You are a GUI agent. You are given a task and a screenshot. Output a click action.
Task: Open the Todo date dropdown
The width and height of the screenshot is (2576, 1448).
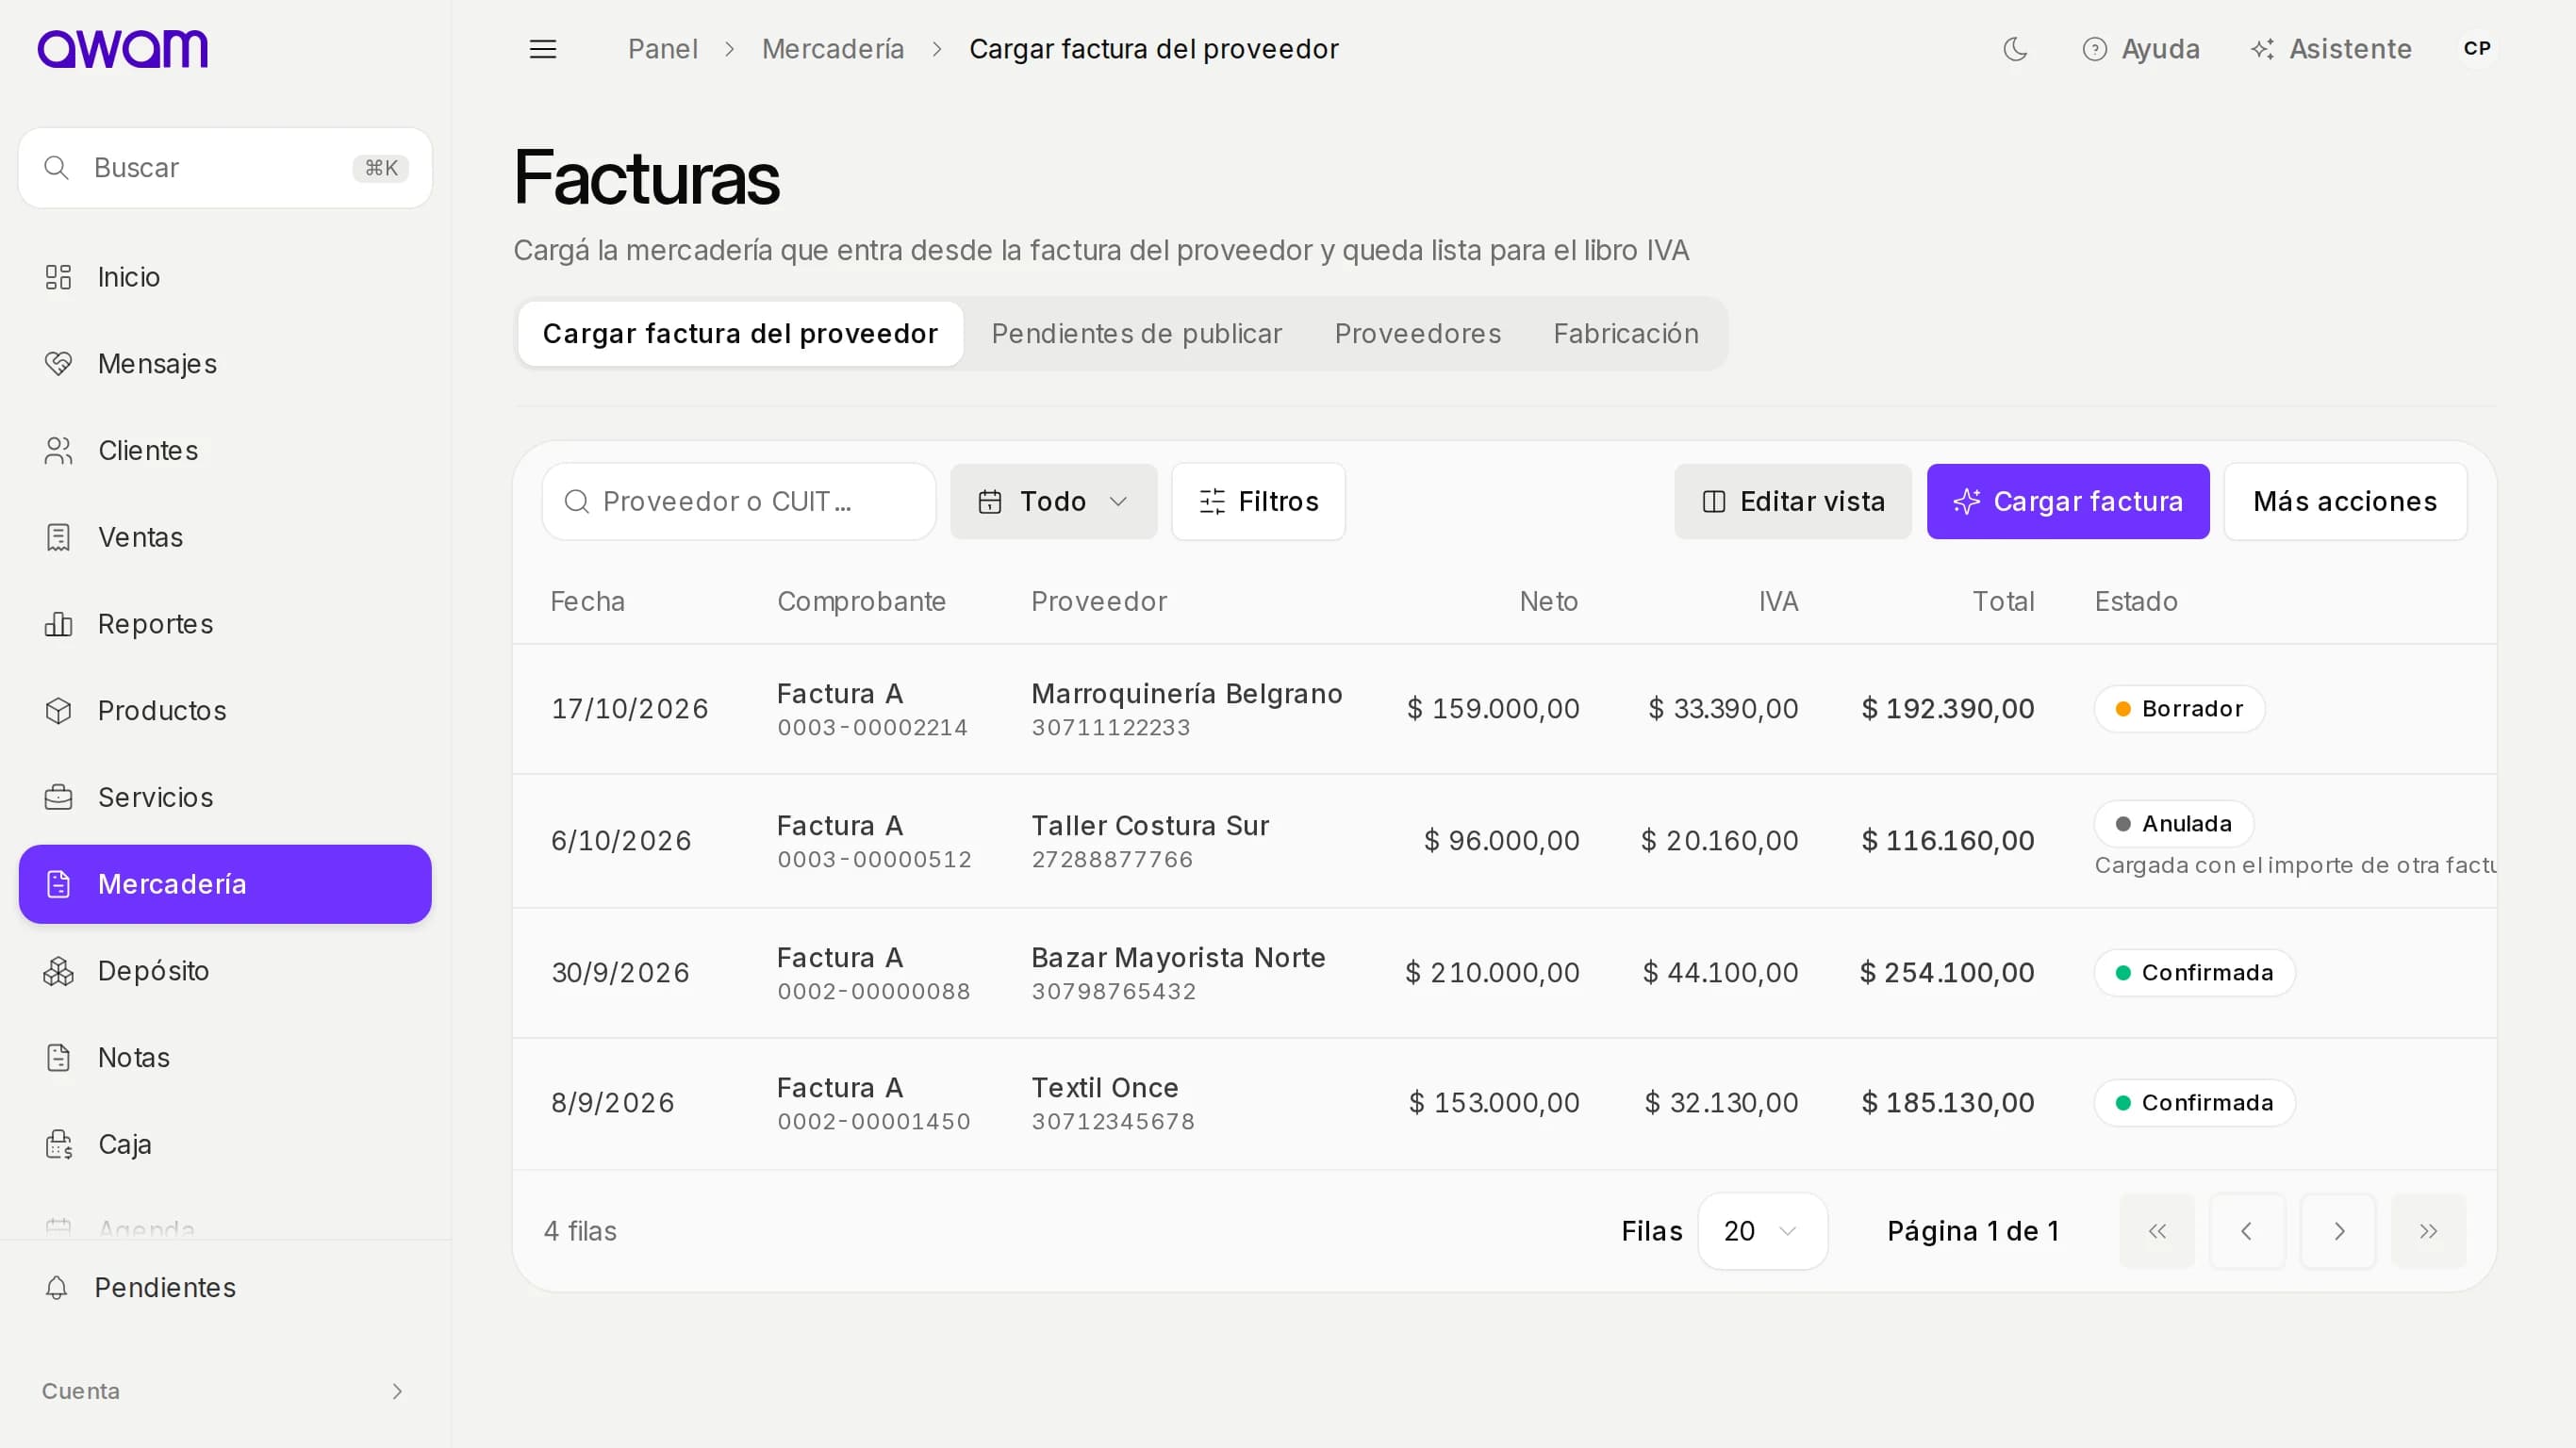click(x=1053, y=502)
